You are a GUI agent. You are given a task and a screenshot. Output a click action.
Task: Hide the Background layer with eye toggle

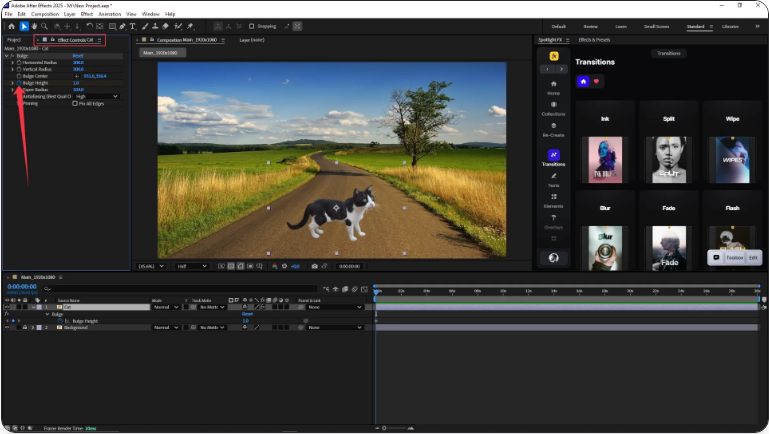(x=7, y=327)
